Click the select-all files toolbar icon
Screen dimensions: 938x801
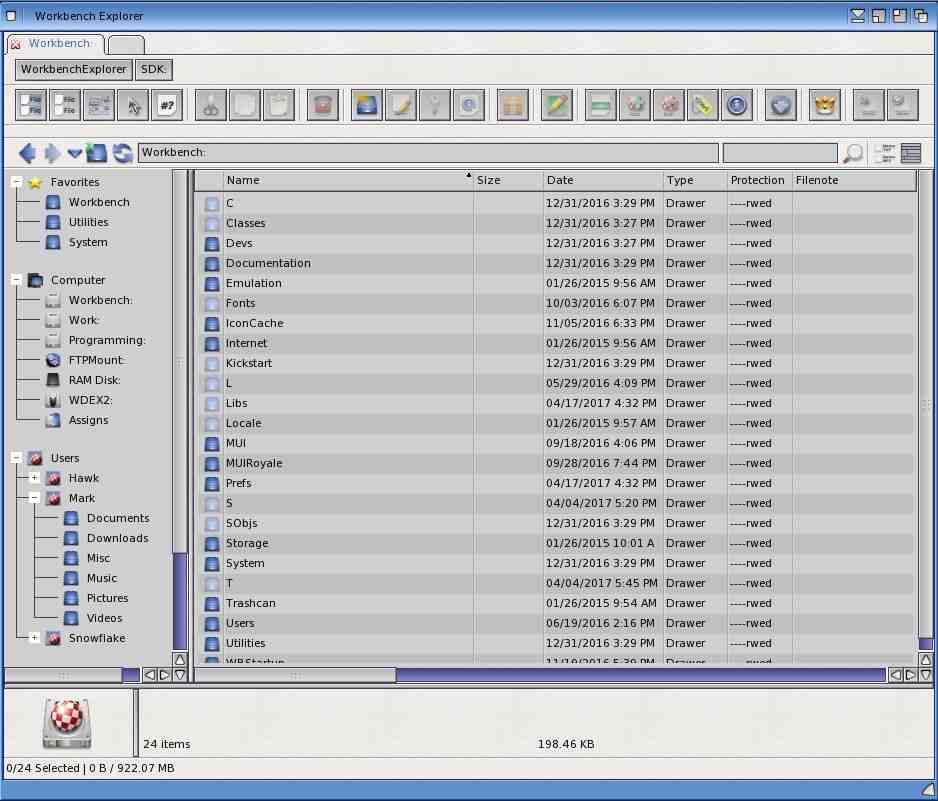(x=31, y=105)
